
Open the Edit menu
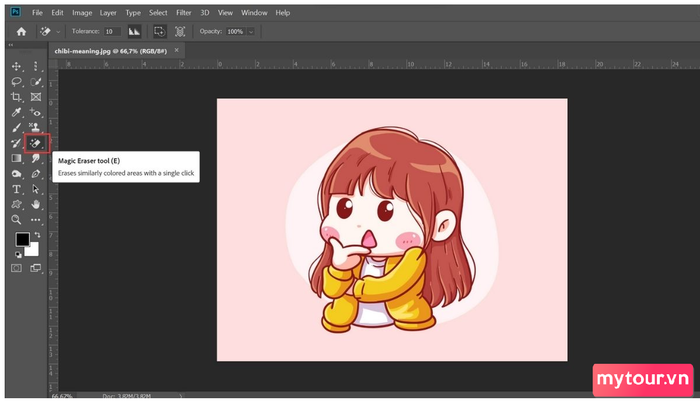pyautogui.click(x=57, y=13)
